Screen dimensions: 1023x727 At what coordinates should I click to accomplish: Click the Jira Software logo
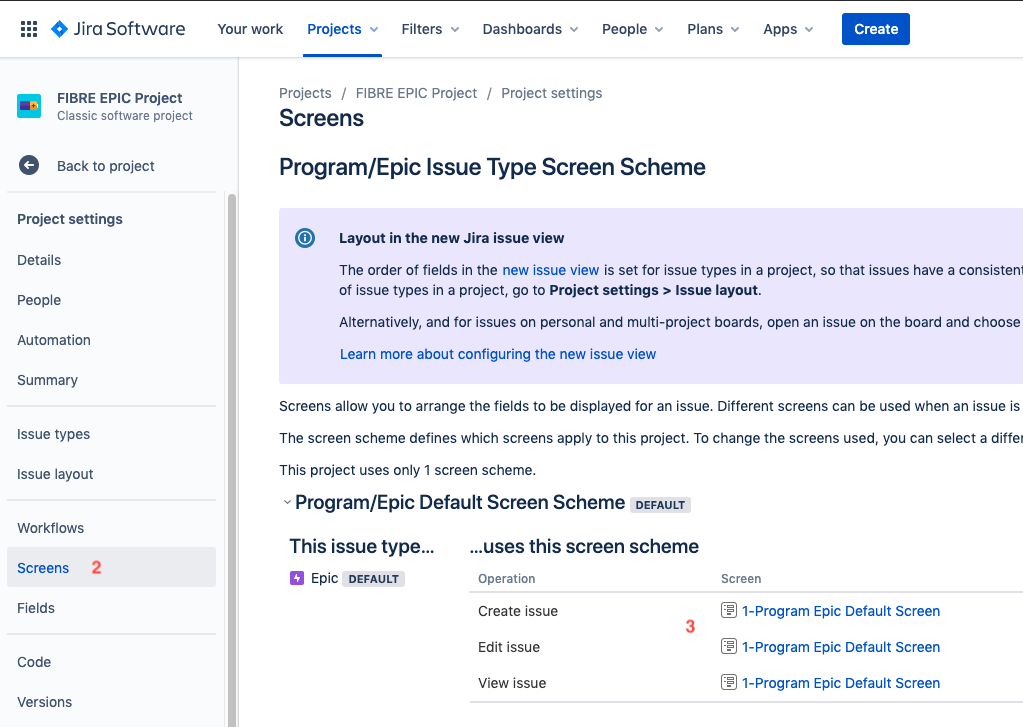[x=118, y=29]
